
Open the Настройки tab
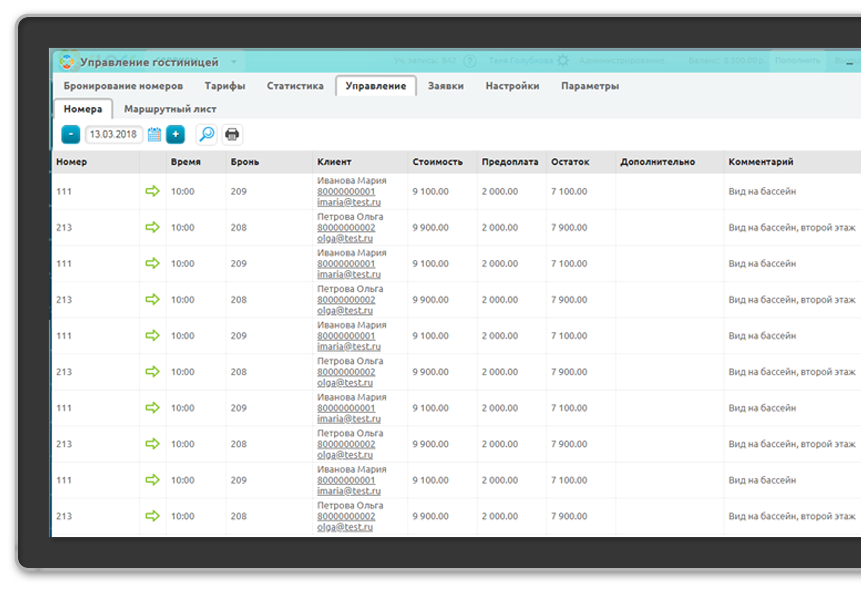click(x=512, y=86)
